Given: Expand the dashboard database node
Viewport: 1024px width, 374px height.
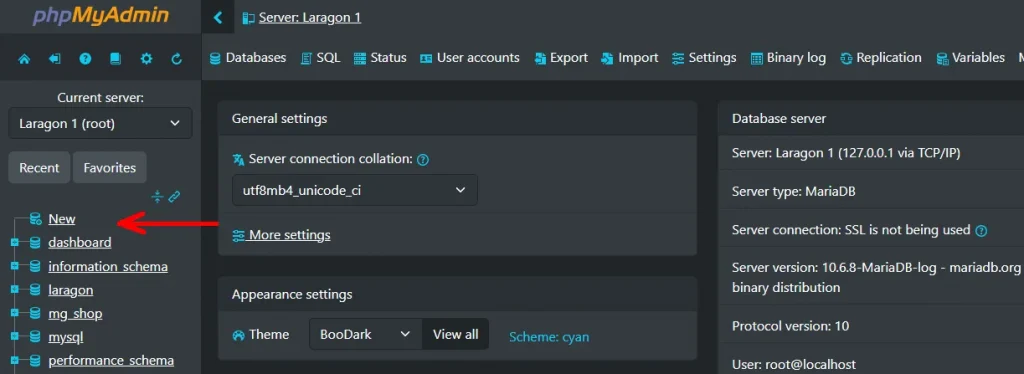Looking at the screenshot, I should tap(14, 243).
